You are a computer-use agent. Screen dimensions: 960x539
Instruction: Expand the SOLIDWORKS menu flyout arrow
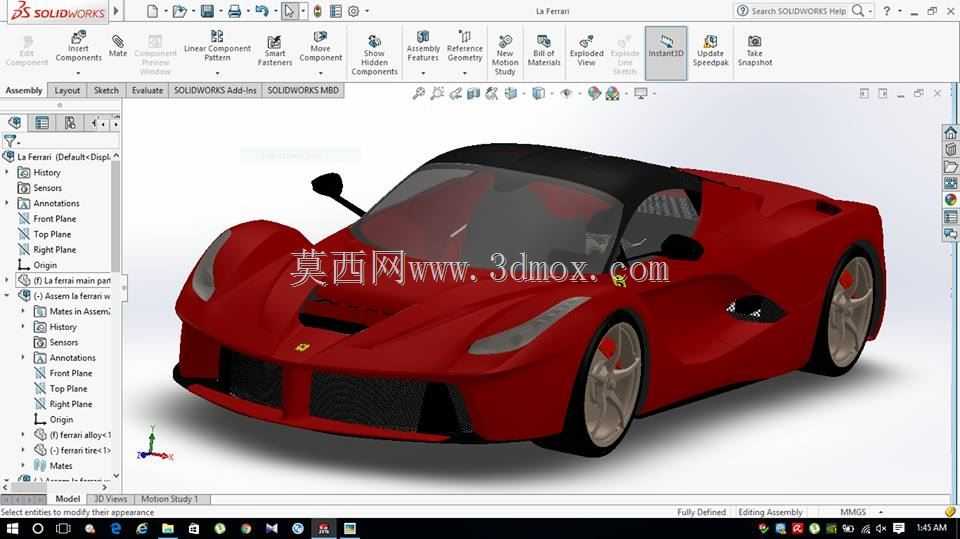click(116, 11)
